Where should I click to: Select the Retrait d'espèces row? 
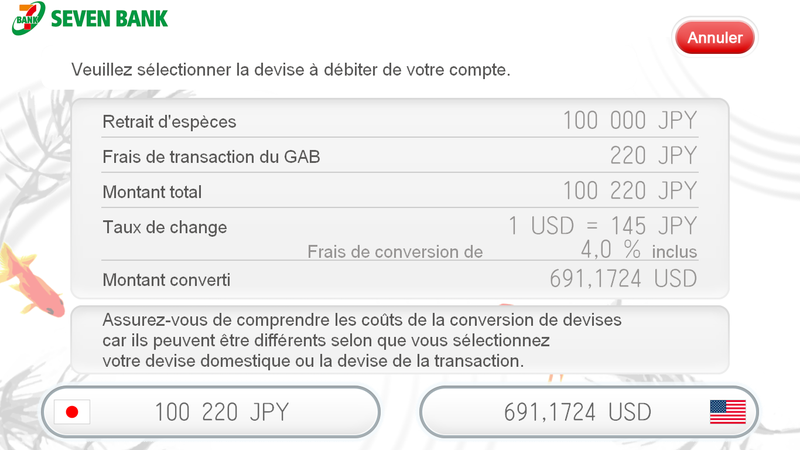(x=399, y=121)
